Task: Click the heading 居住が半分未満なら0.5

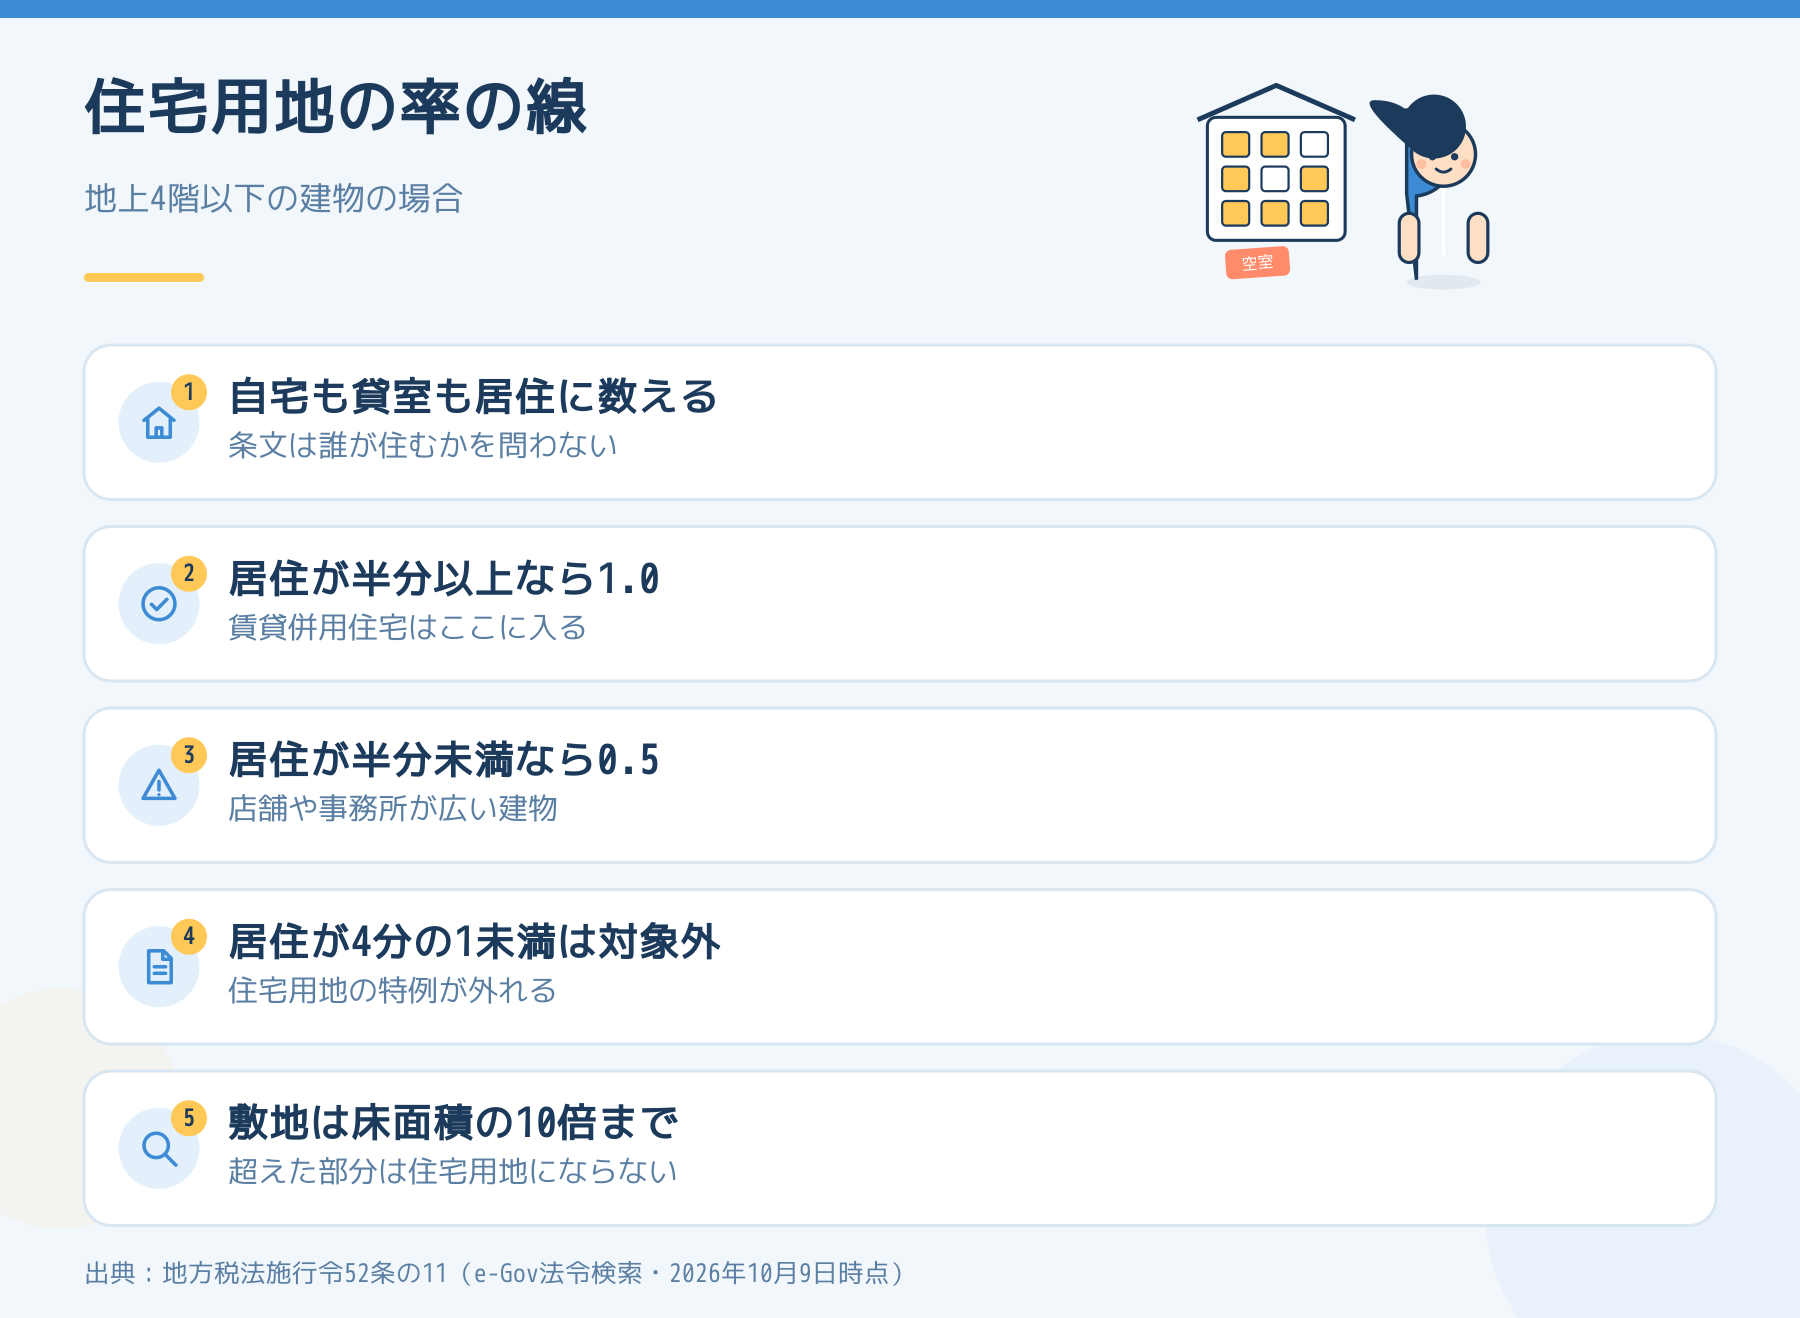Action: 444,760
